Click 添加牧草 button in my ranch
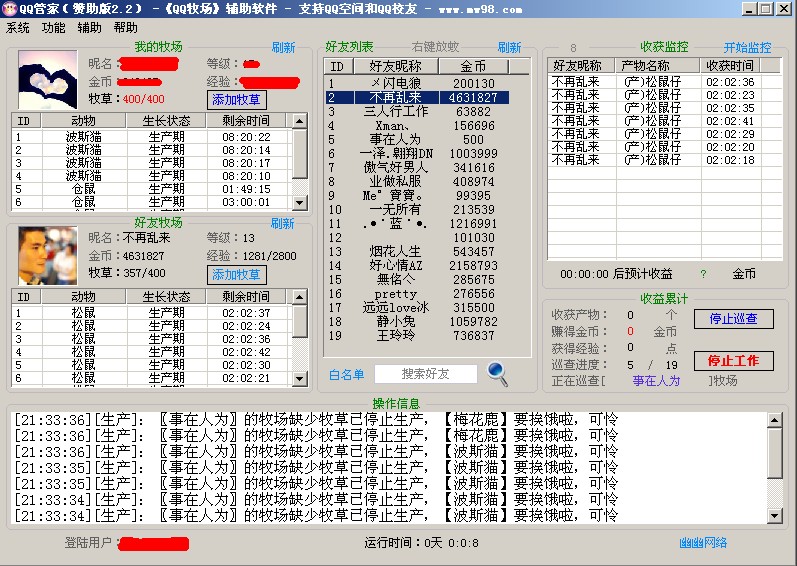Screen dimensions: 797x566 pos(236,100)
